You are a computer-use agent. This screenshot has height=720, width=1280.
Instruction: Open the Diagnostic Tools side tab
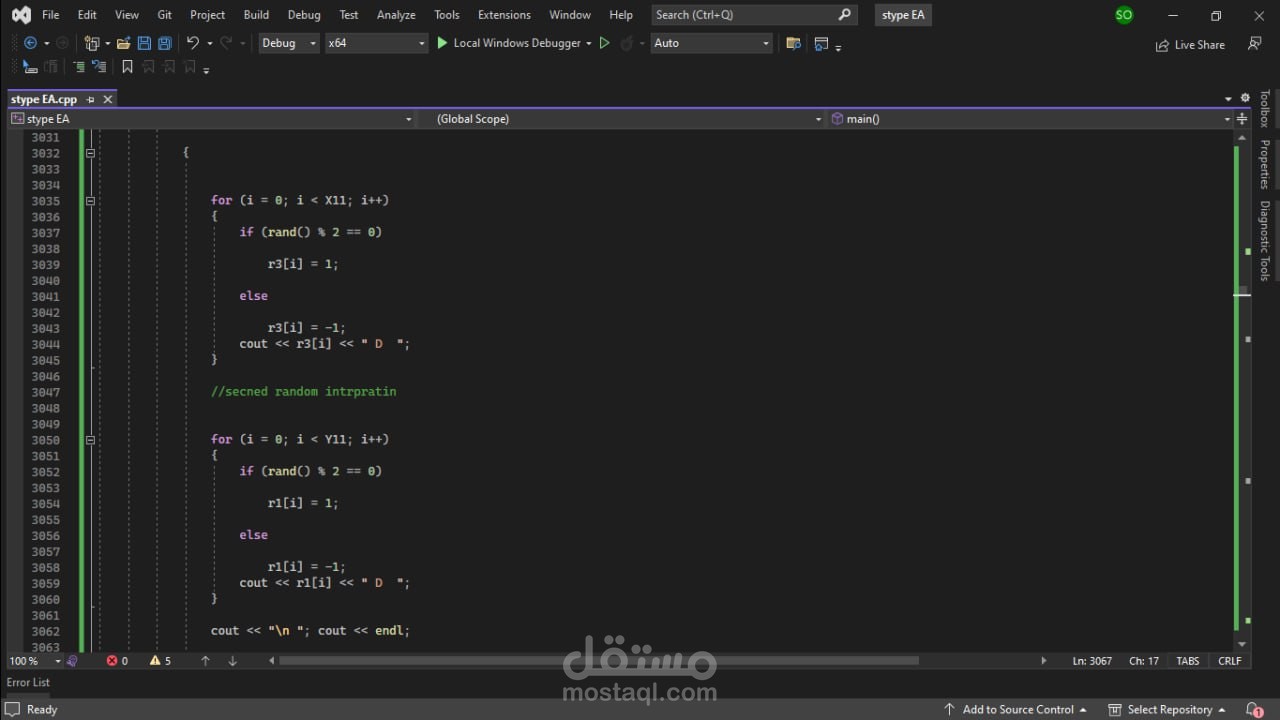(x=1265, y=241)
